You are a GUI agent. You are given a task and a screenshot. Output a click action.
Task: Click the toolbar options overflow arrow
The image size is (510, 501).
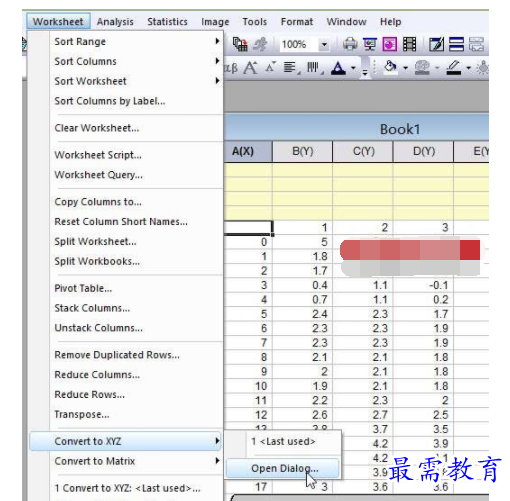pyautogui.click(x=365, y=72)
